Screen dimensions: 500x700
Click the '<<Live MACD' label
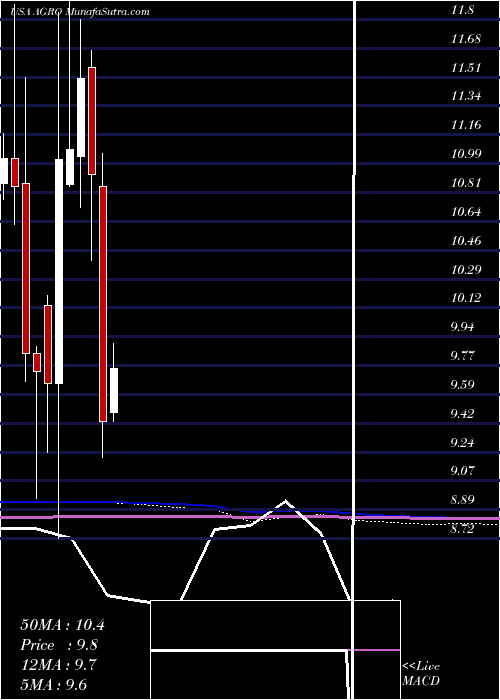pos(421,674)
